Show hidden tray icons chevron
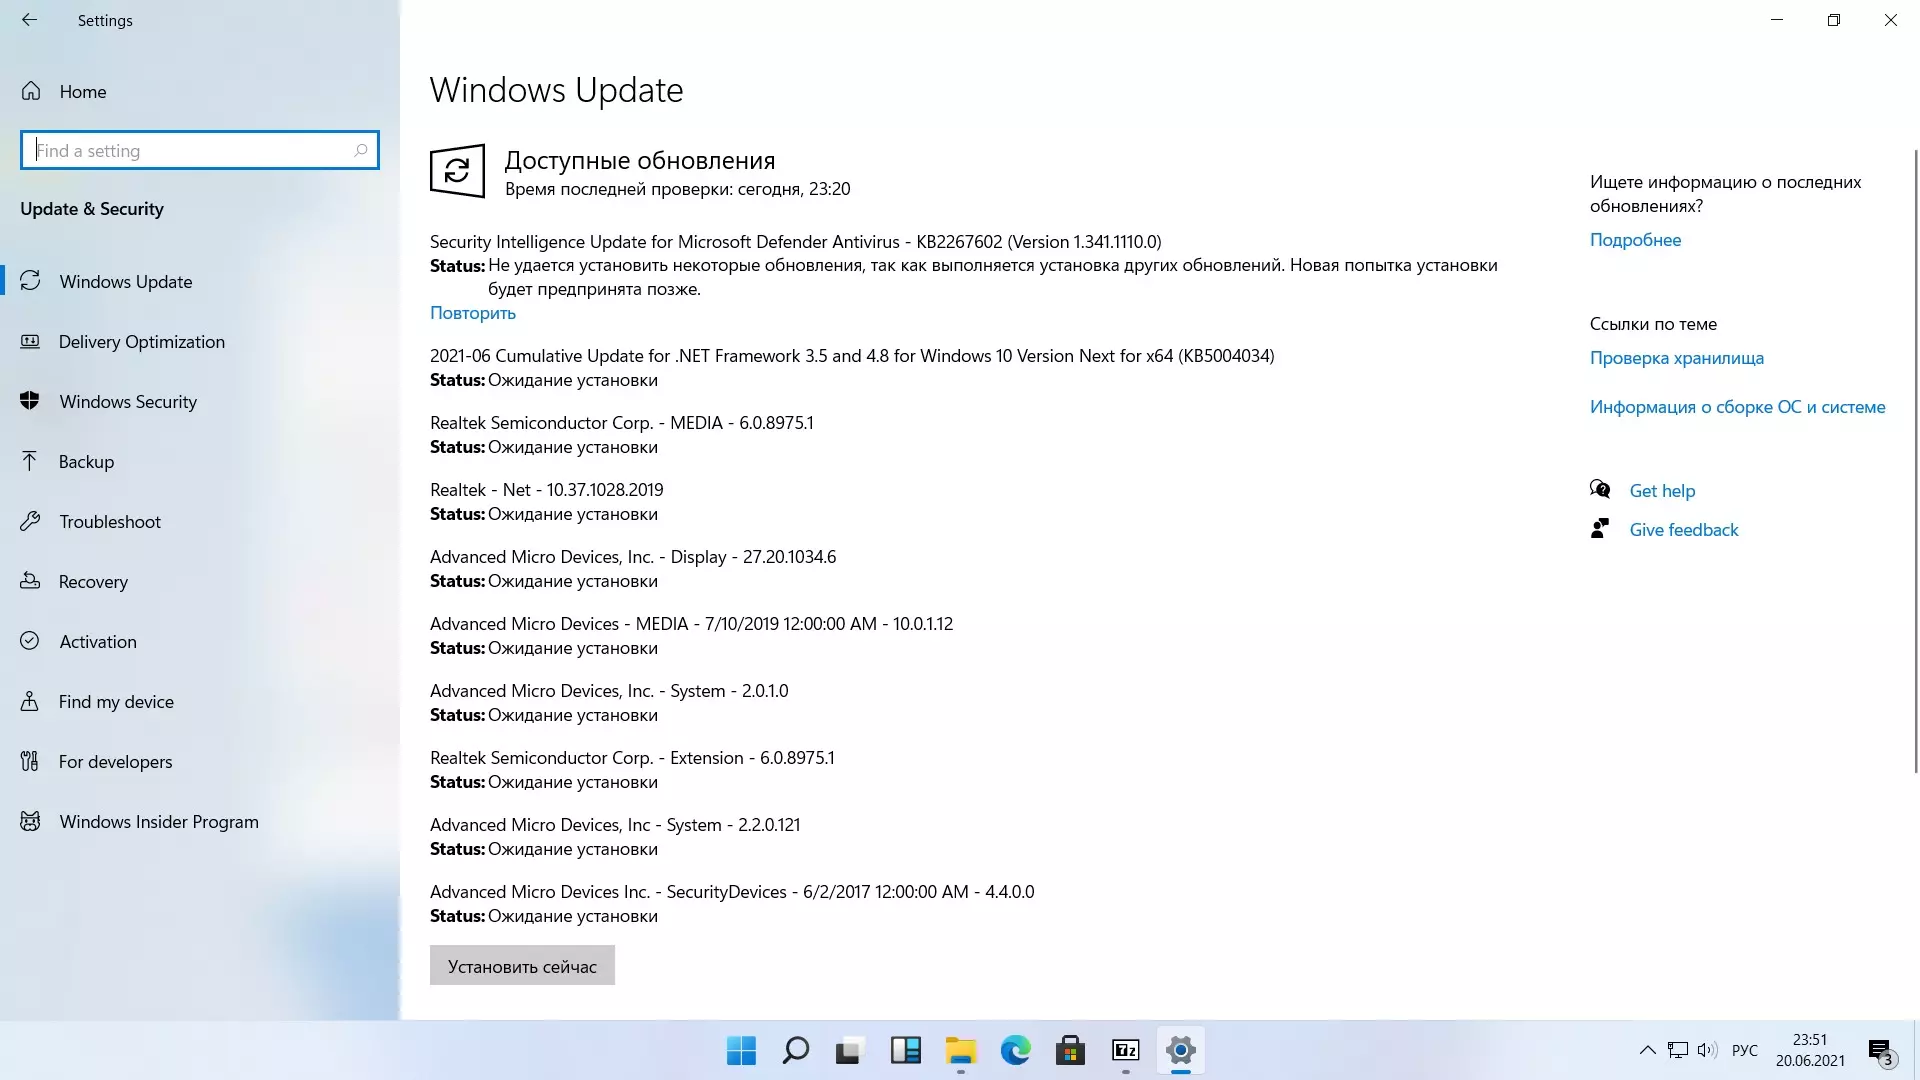This screenshot has width=1920, height=1080. pyautogui.click(x=1647, y=1050)
